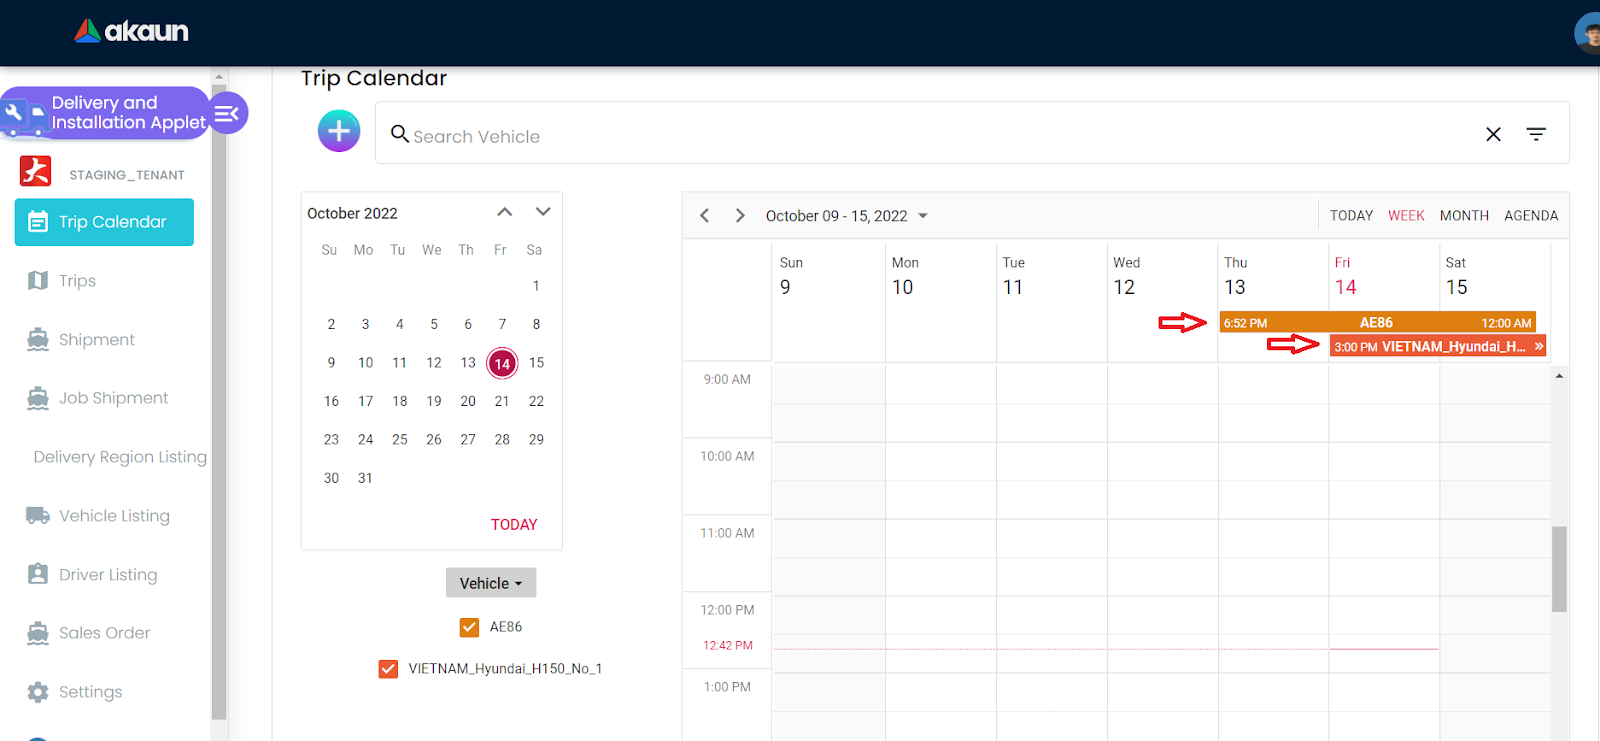Uncheck the AE86 vehicle checkbox
This screenshot has height=741, width=1600.
pyautogui.click(x=469, y=627)
